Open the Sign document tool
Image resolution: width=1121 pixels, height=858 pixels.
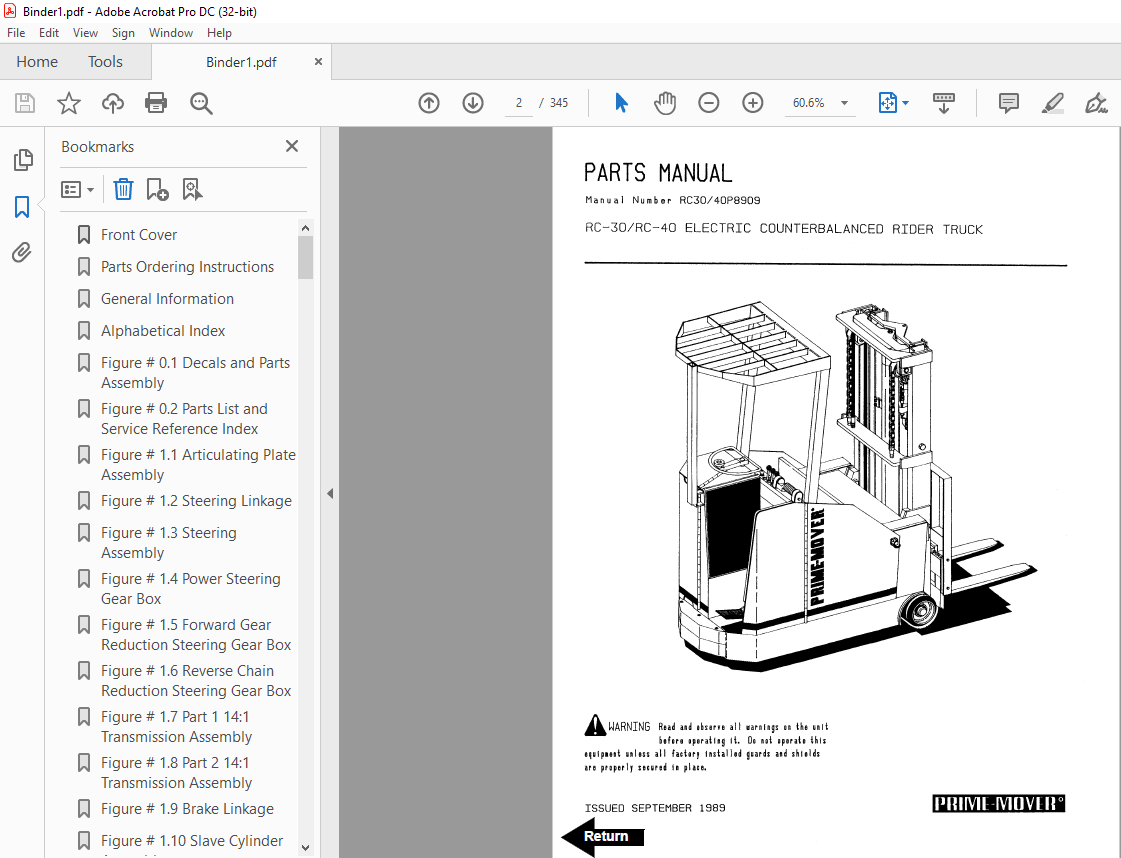pyautogui.click(x=1096, y=103)
